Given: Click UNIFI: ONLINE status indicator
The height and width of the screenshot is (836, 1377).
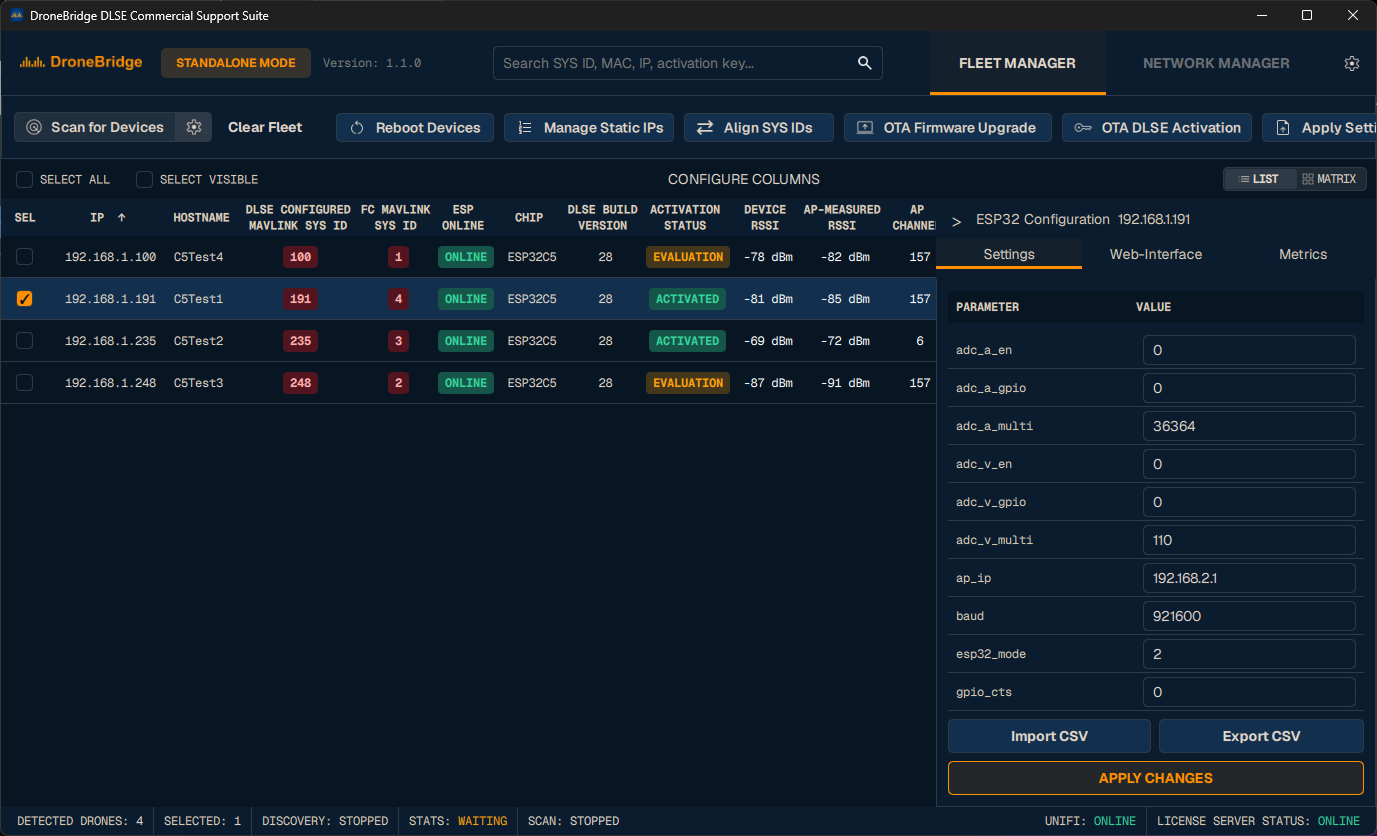Looking at the screenshot, I should [x=1090, y=821].
